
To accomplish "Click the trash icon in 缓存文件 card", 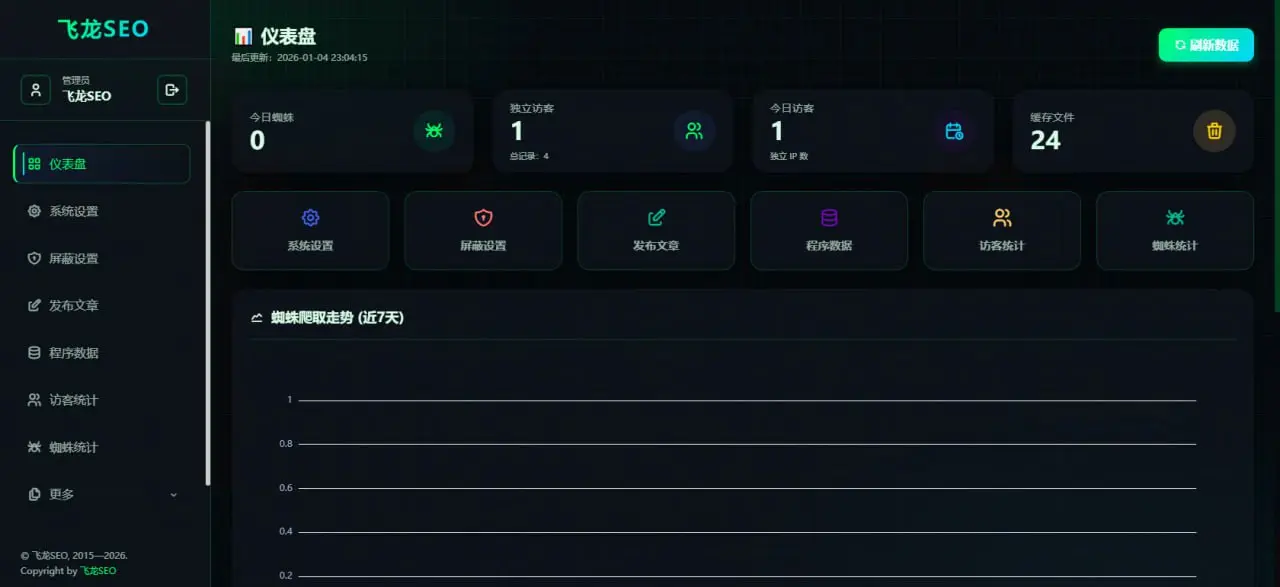I will [1214, 131].
